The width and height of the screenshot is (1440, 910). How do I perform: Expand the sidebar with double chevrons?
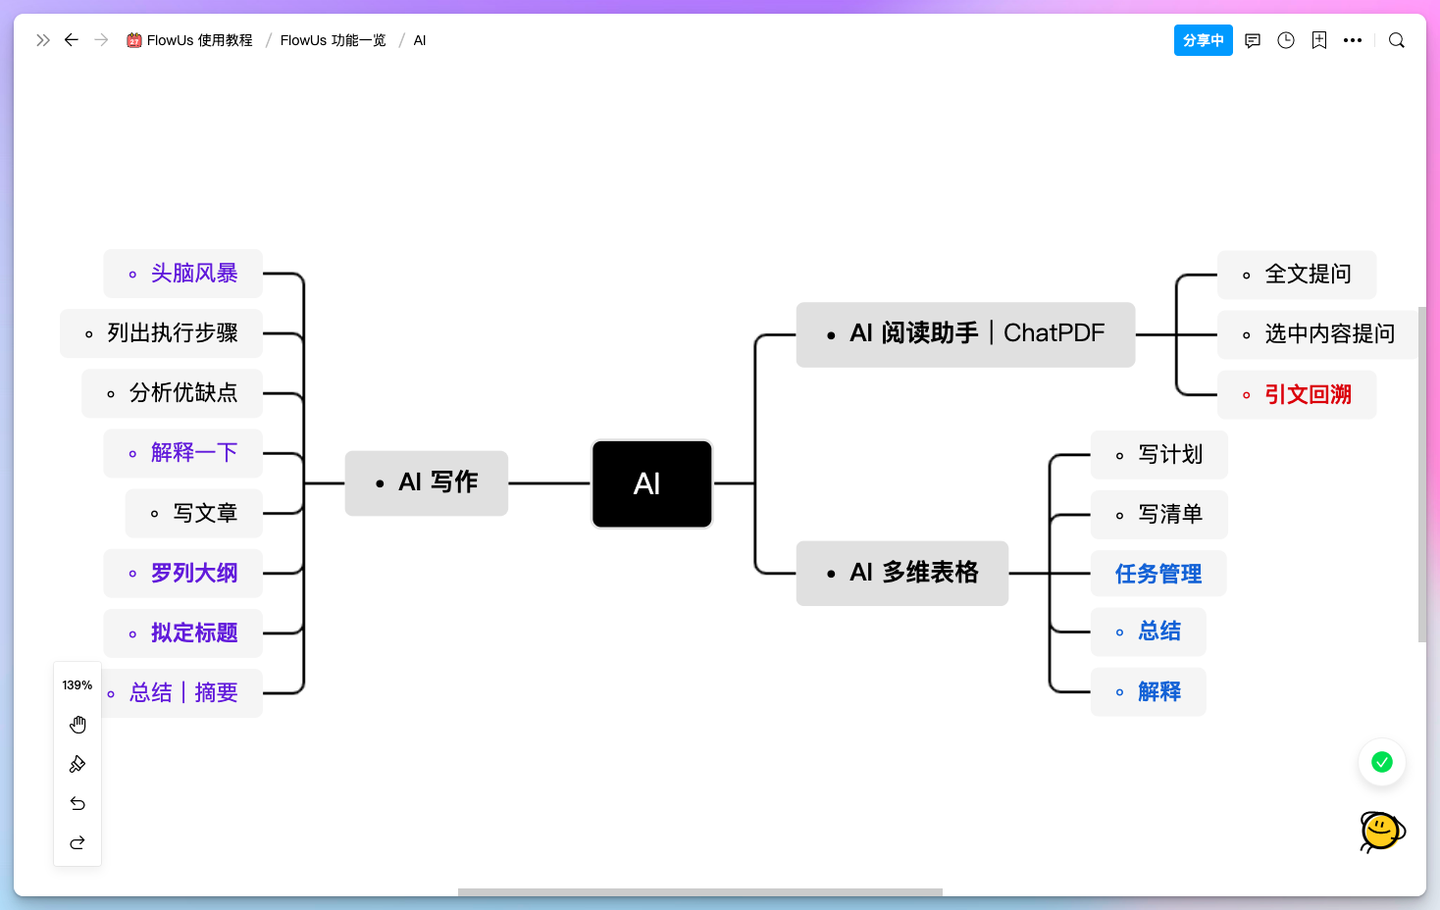(x=41, y=40)
